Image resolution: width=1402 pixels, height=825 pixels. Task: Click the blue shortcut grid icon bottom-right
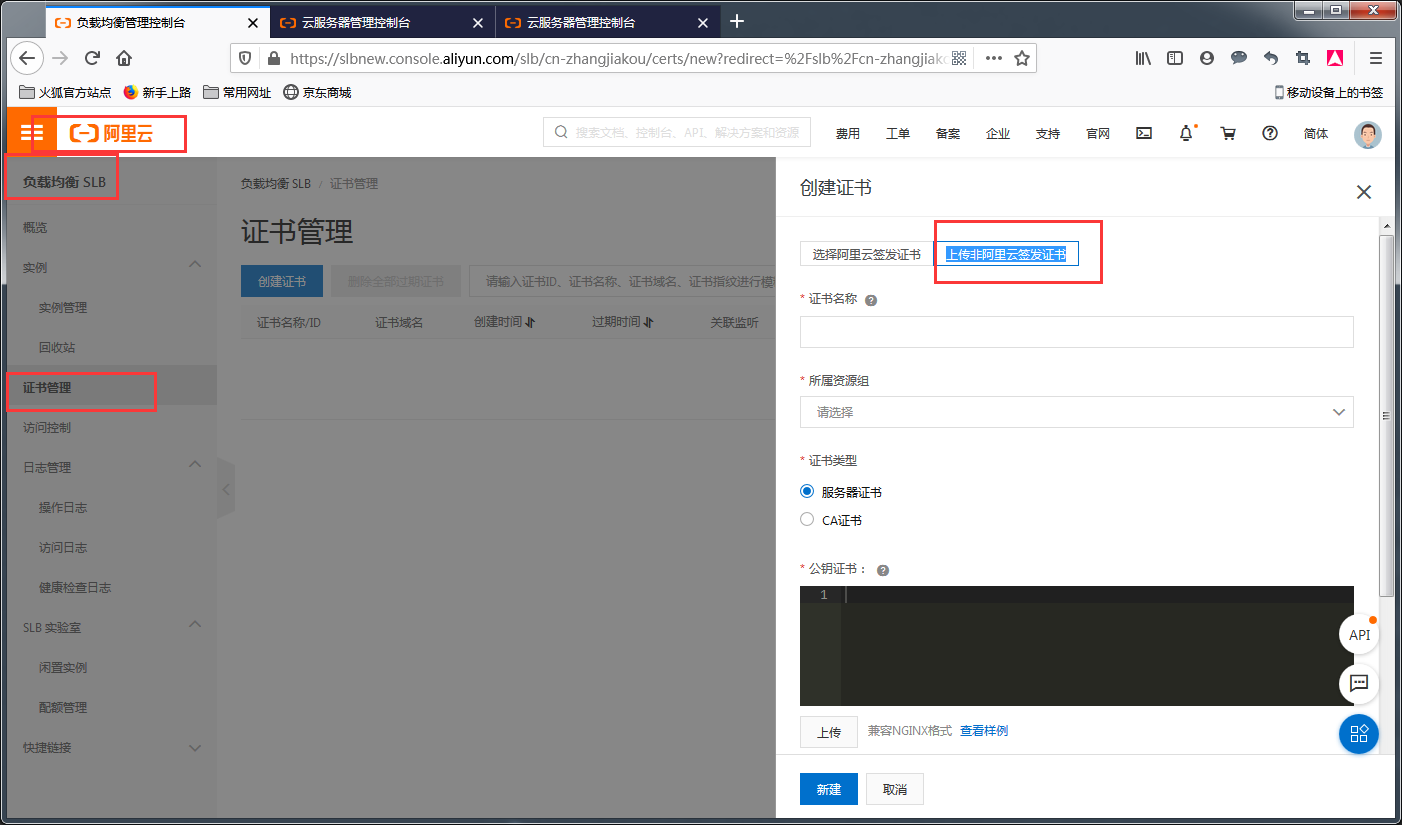[1359, 734]
